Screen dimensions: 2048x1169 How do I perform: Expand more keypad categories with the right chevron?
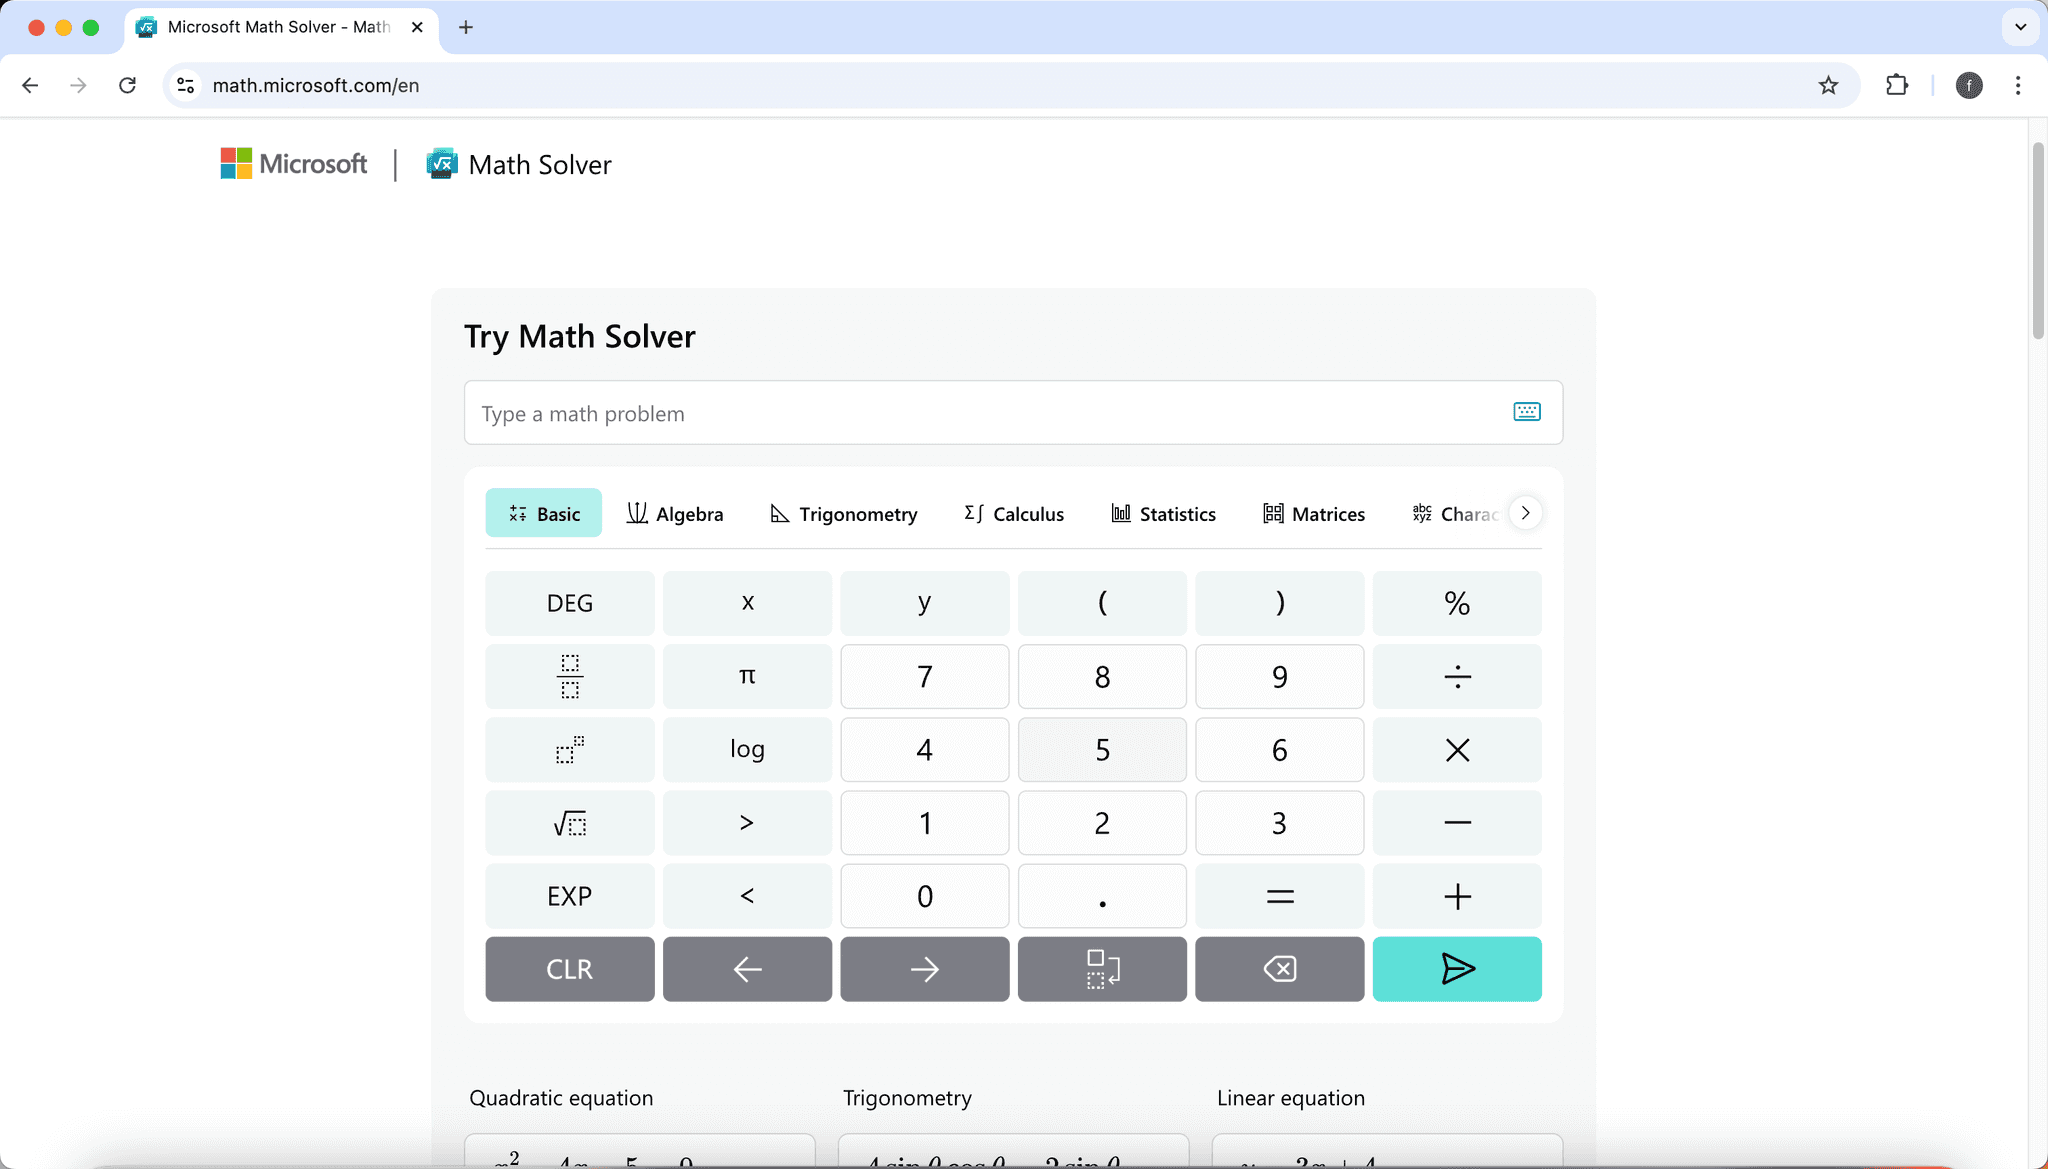tap(1524, 513)
